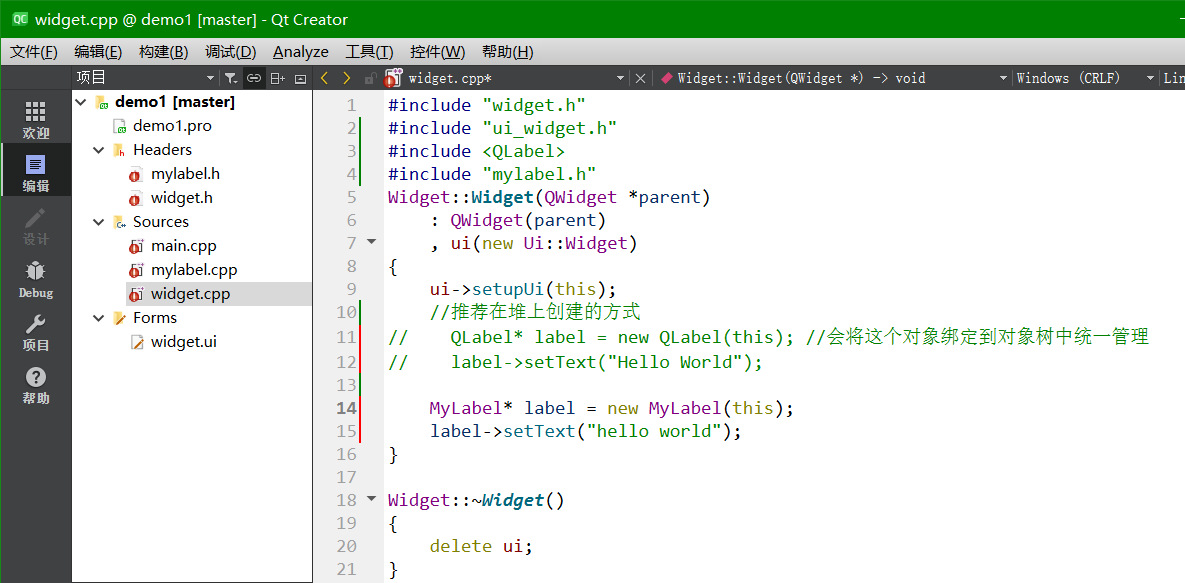Image resolution: width=1185 pixels, height=583 pixels.
Task: Close the widget.cpp document with X
Action: [x=640, y=78]
